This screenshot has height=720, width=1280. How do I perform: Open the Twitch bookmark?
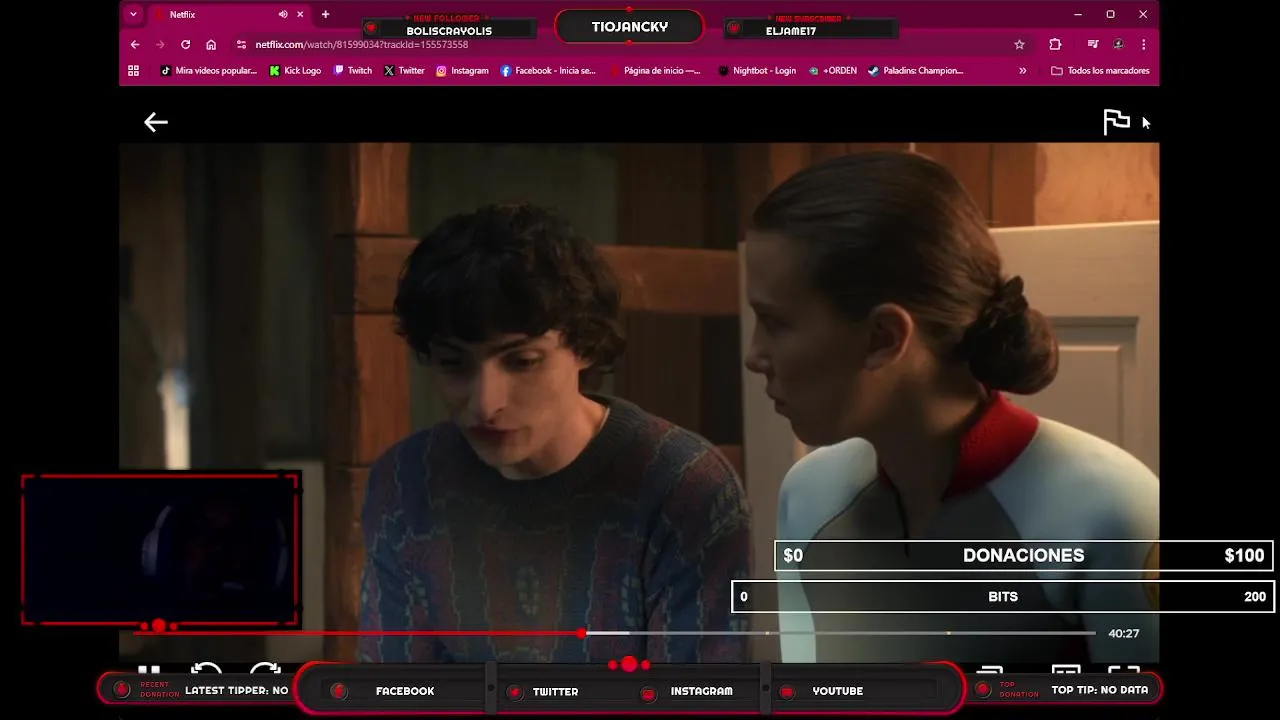pyautogui.click(x=353, y=71)
